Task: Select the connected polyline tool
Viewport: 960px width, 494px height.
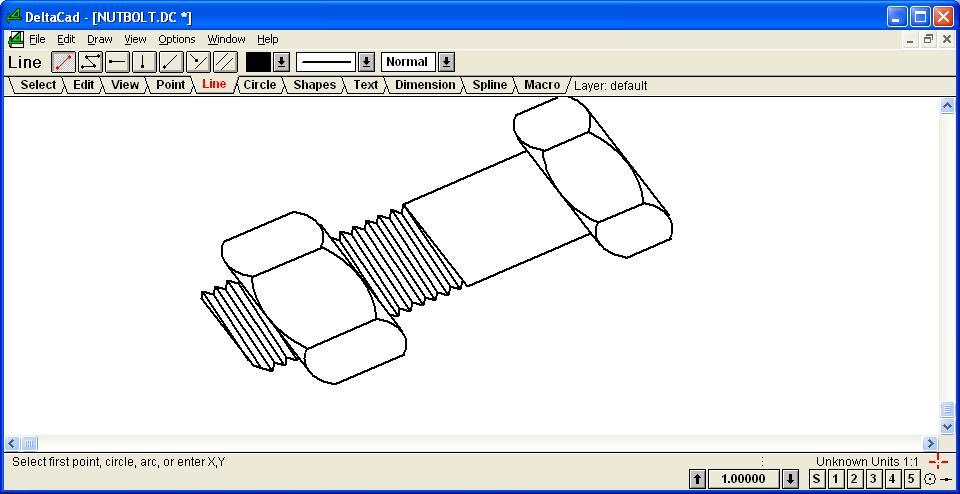Action: [90, 62]
